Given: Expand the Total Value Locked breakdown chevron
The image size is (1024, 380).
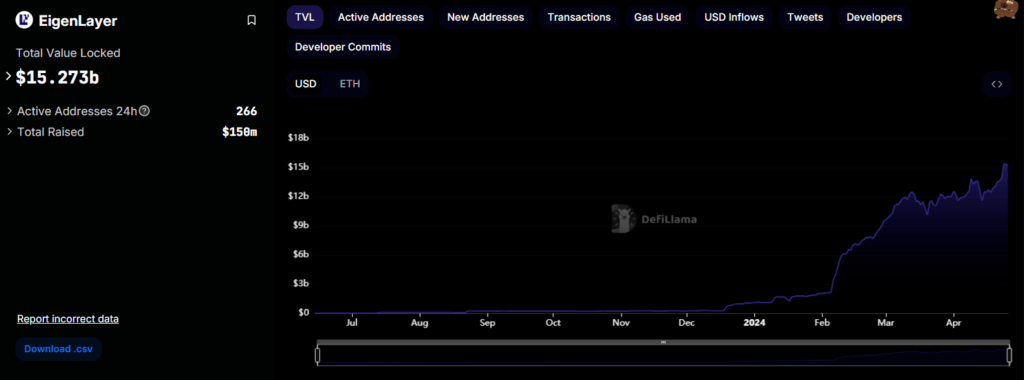Looking at the screenshot, I should [8, 76].
